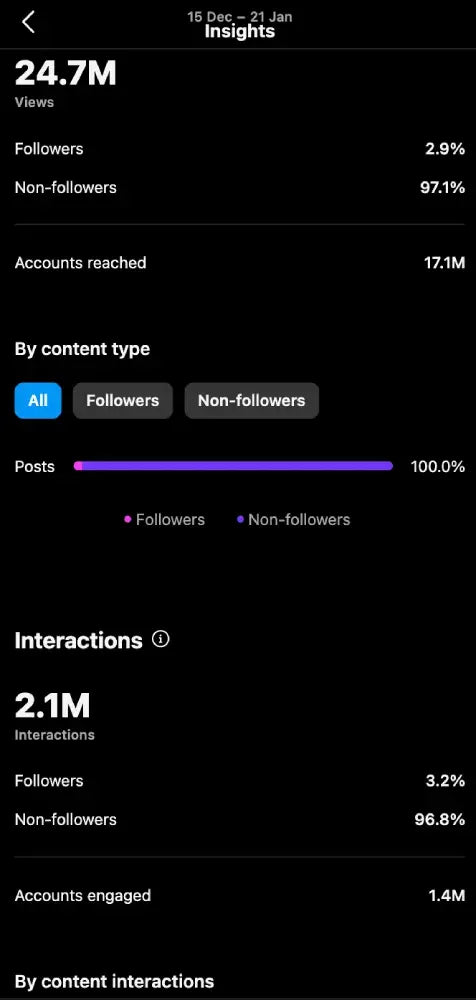Click the purple Posts progress bar

pos(233,466)
